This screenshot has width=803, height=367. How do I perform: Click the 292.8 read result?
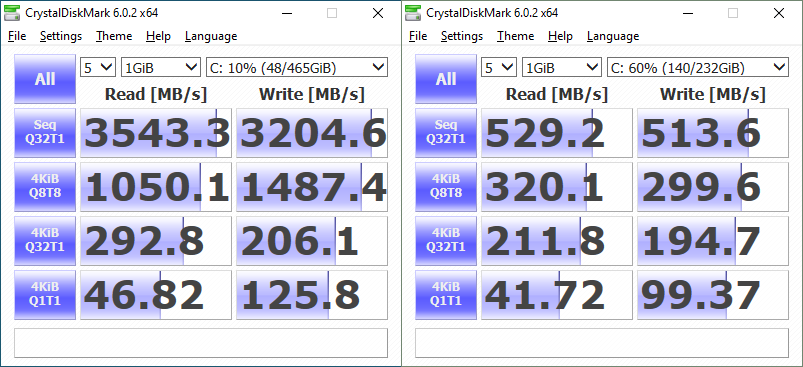[156, 241]
